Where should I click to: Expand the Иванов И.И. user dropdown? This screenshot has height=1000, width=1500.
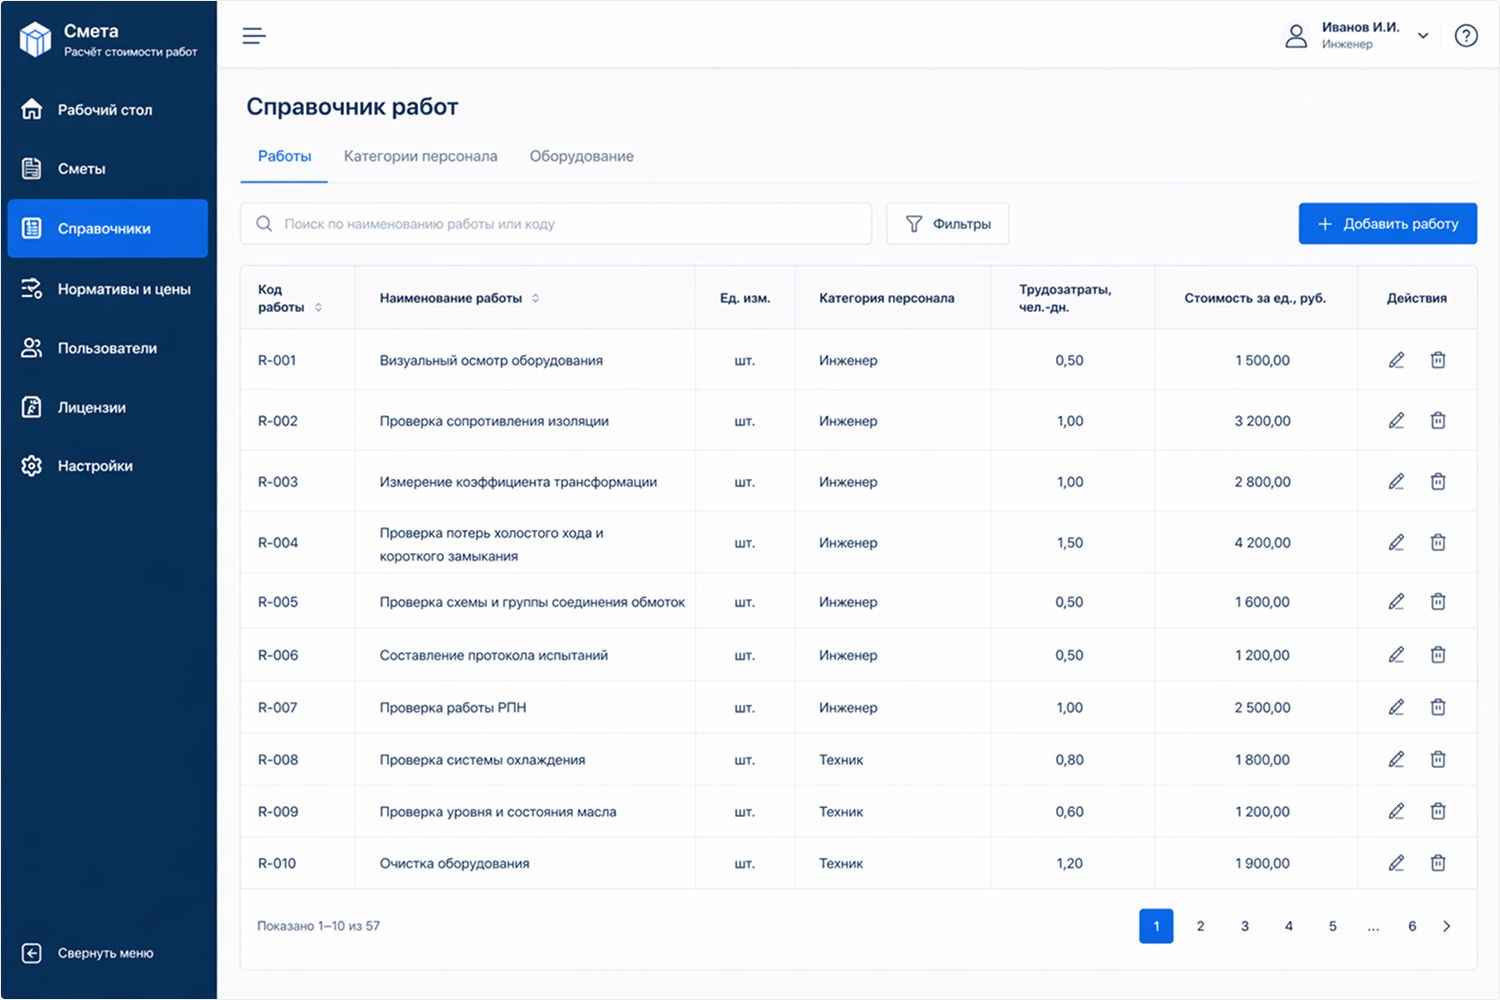click(x=1423, y=36)
